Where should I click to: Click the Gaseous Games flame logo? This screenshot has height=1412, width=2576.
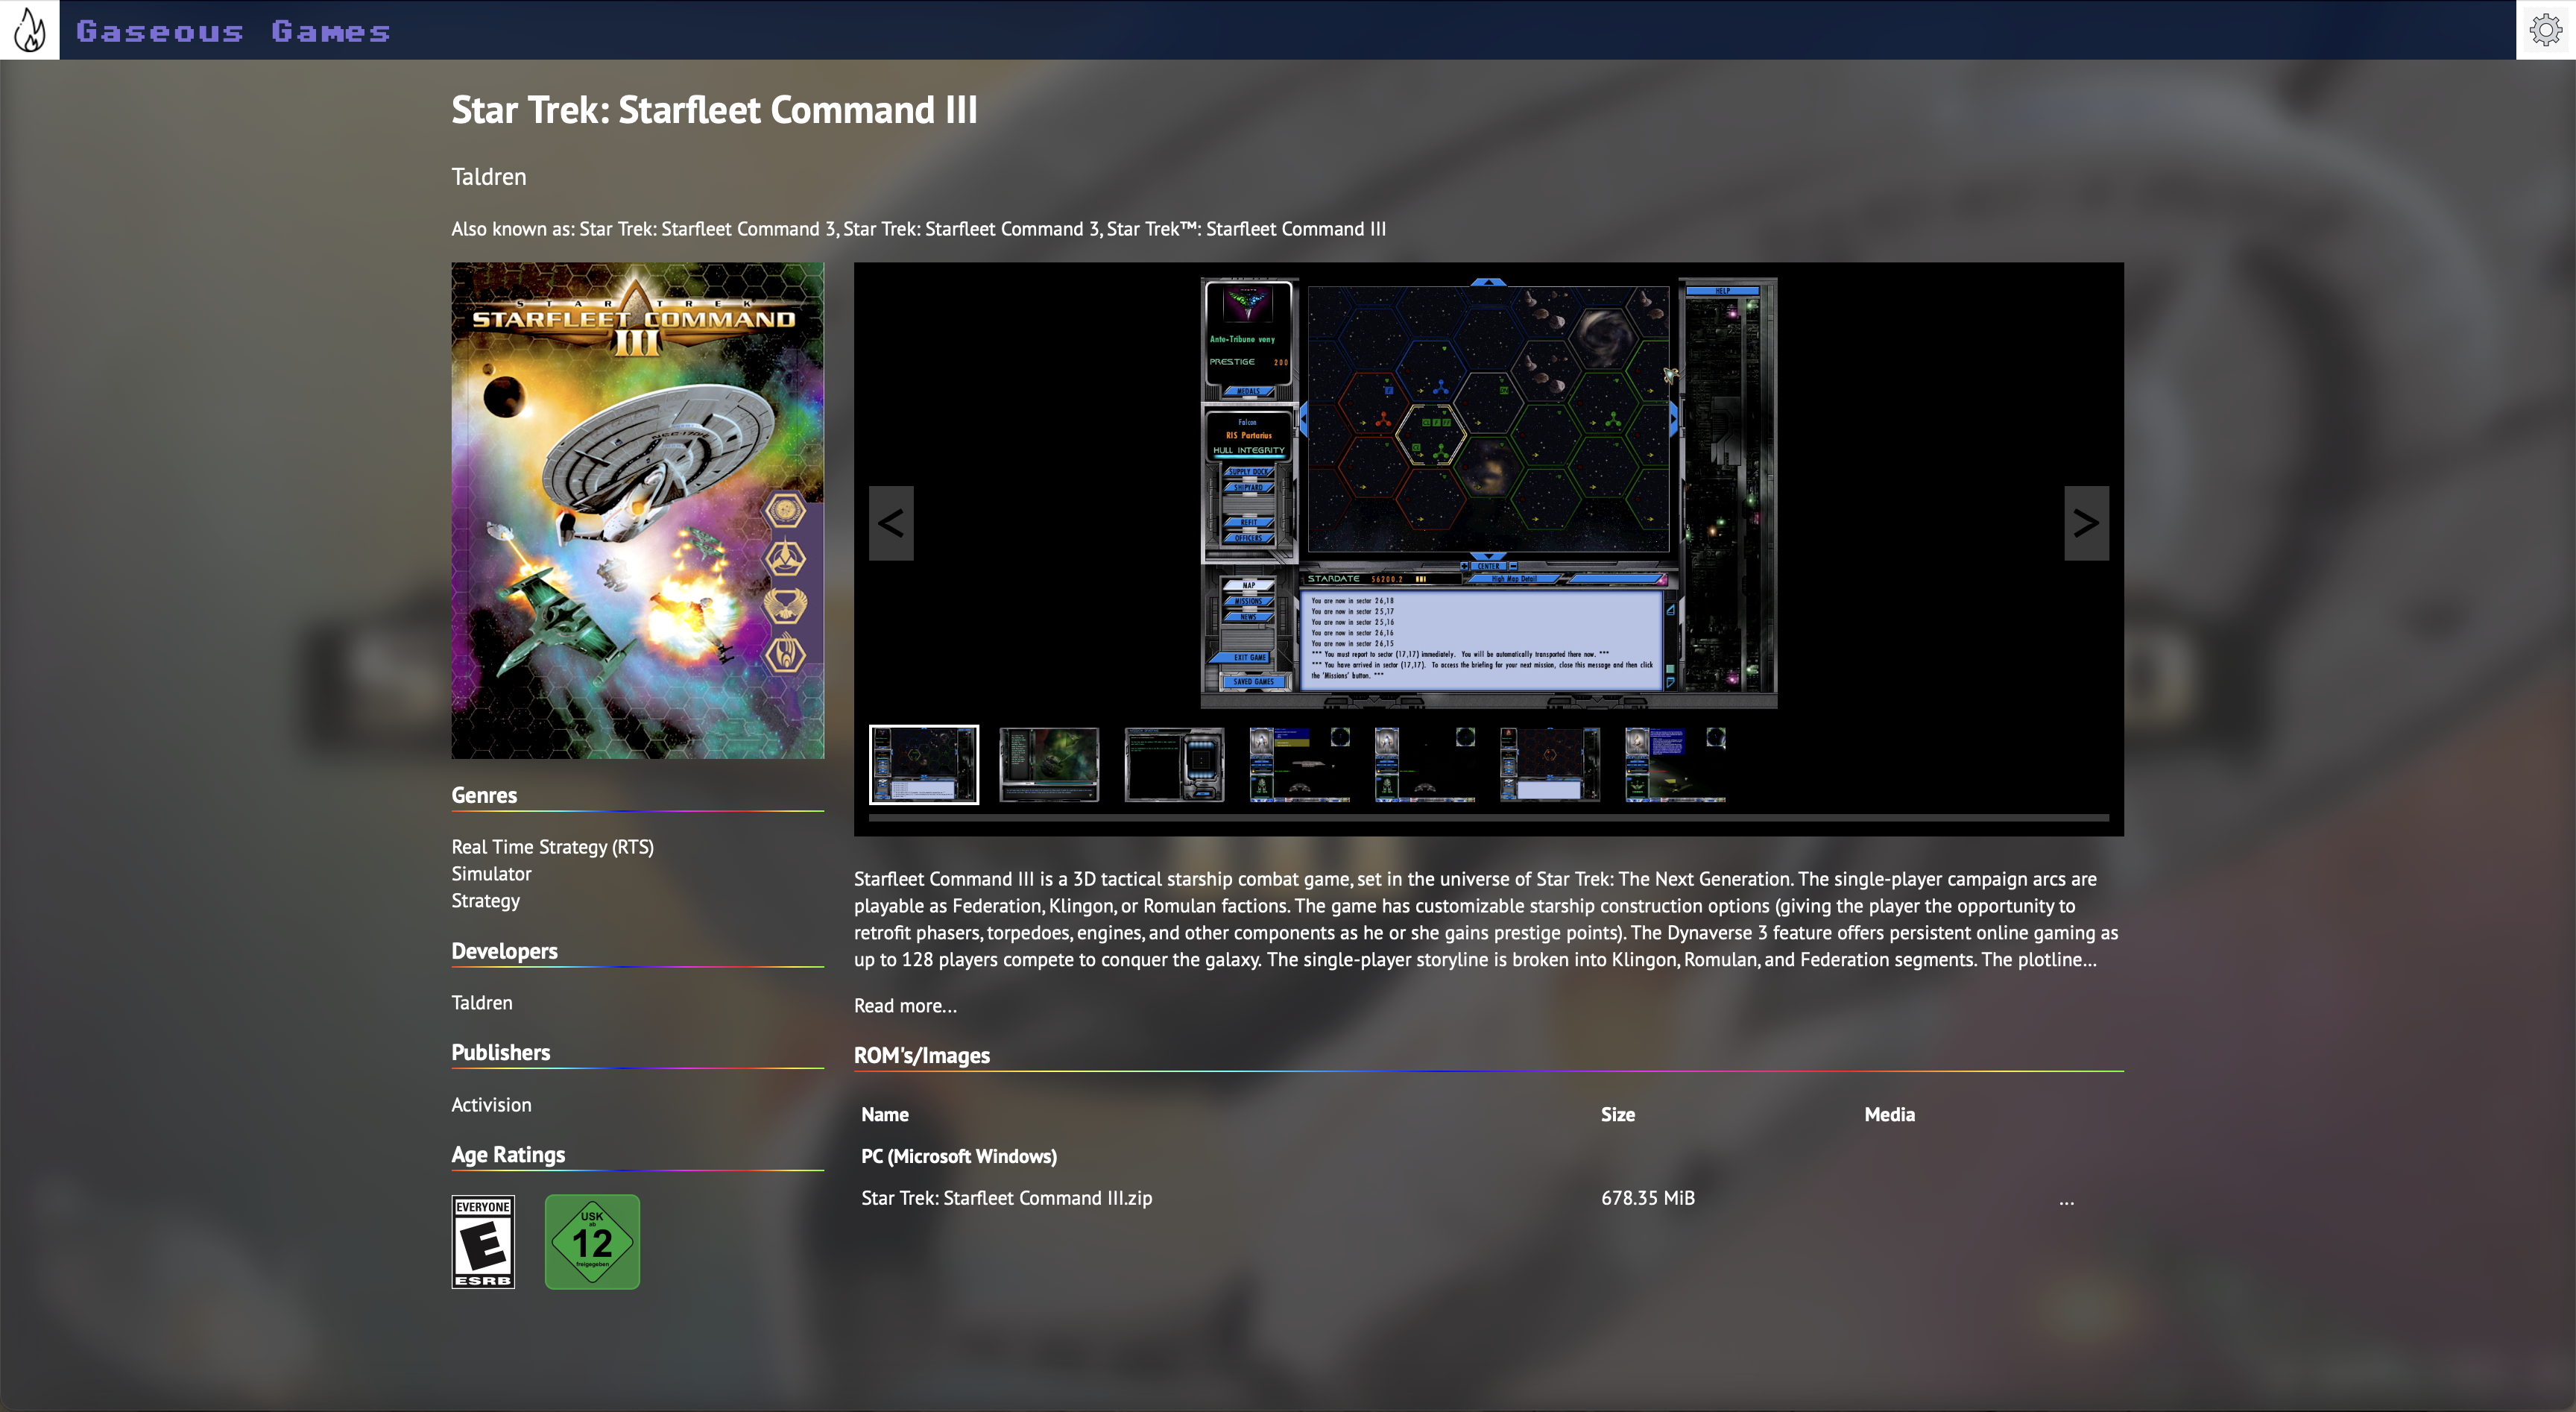[30, 30]
